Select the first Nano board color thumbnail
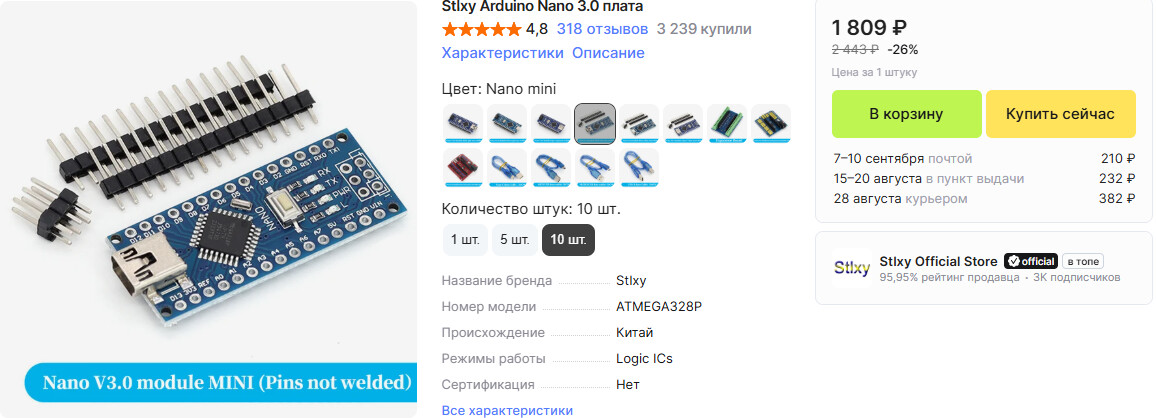The height and width of the screenshot is (418, 1156). (462, 123)
